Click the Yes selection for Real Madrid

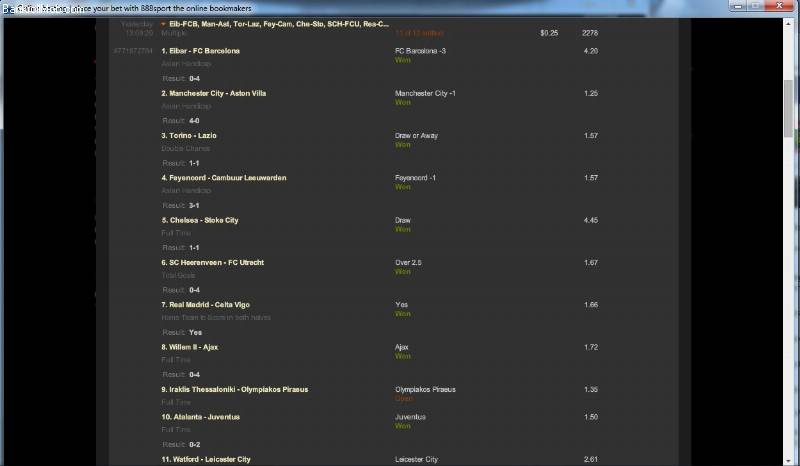click(x=402, y=305)
